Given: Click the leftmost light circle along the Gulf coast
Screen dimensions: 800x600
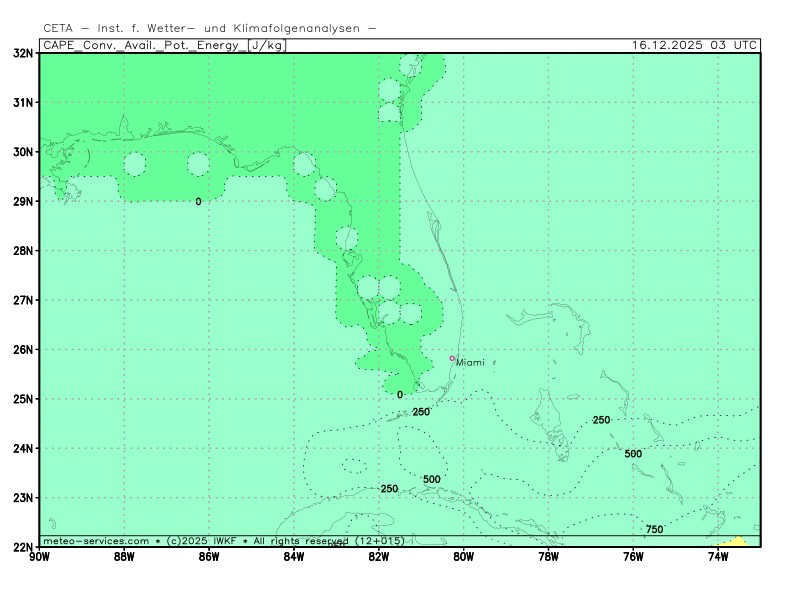Looking at the screenshot, I should 134,164.
